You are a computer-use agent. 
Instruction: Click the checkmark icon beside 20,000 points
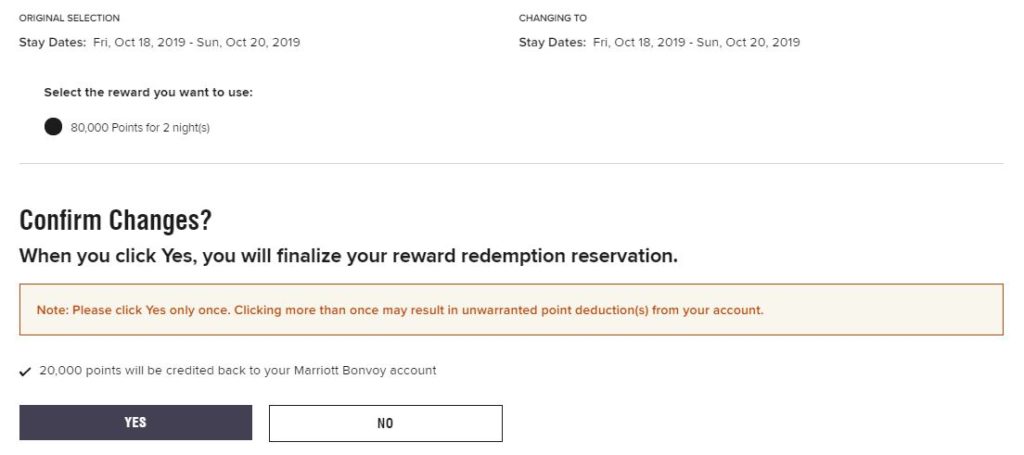coord(25,371)
